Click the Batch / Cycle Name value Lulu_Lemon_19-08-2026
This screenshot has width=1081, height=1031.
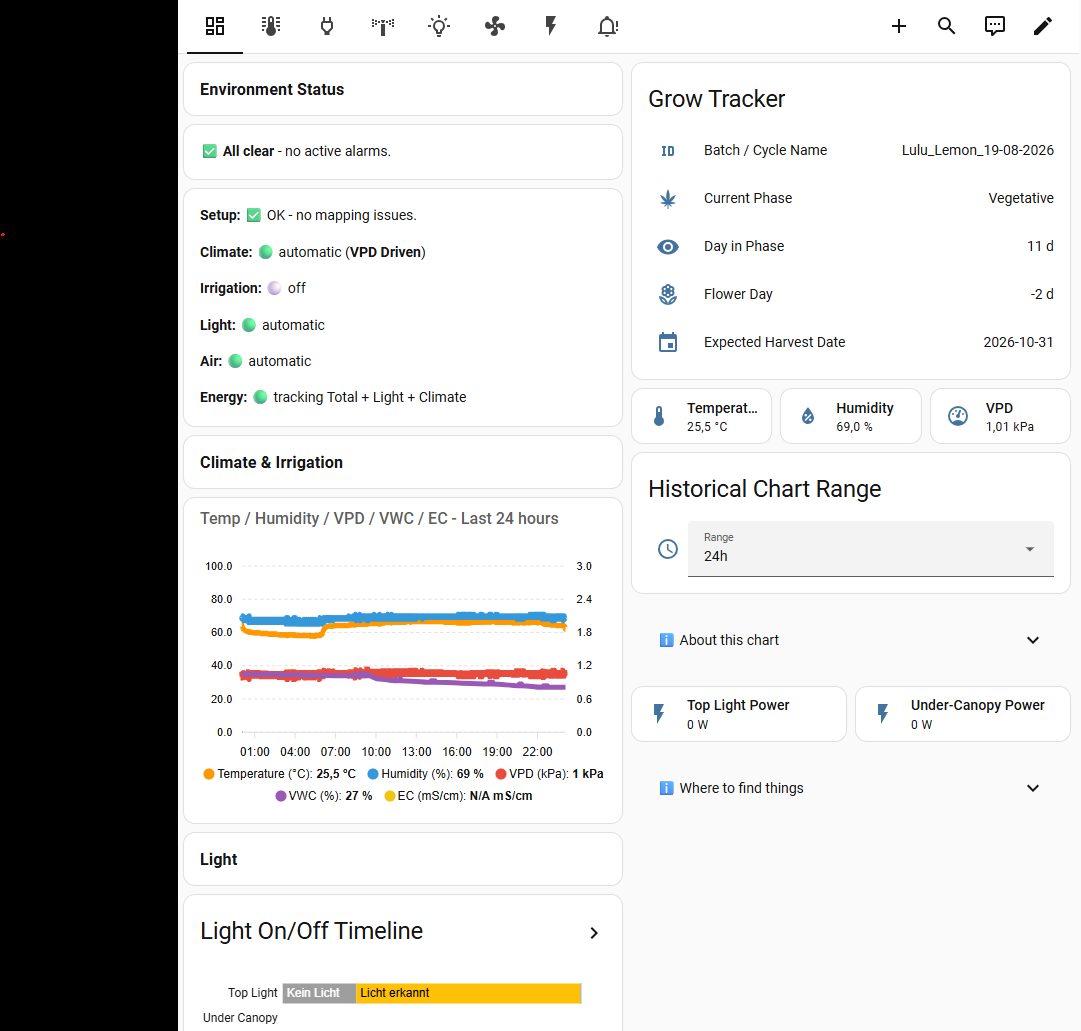point(978,150)
